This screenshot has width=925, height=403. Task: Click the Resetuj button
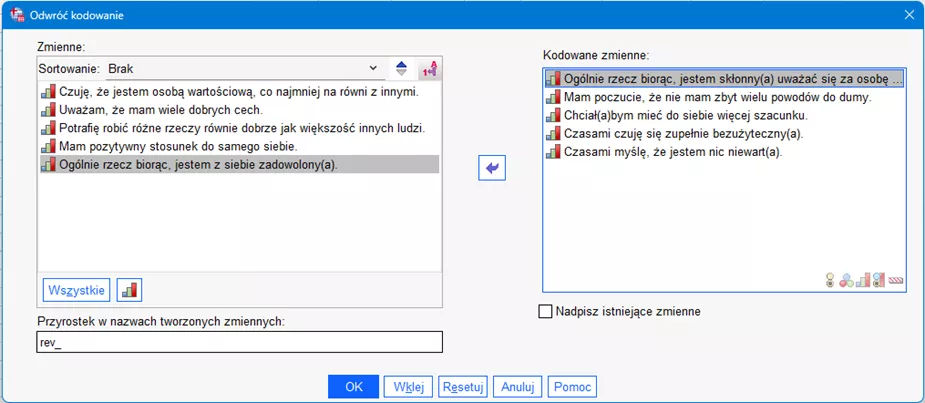pos(464,387)
